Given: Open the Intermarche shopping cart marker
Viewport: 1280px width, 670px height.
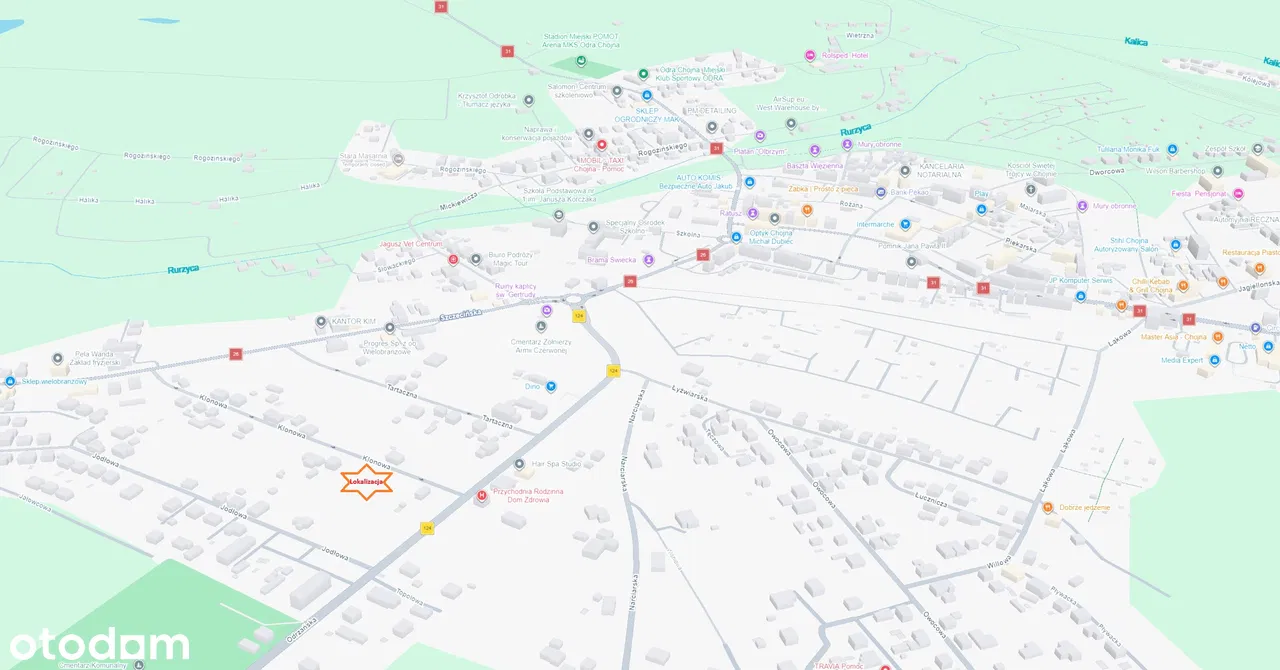Looking at the screenshot, I should pyautogui.click(x=905, y=225).
